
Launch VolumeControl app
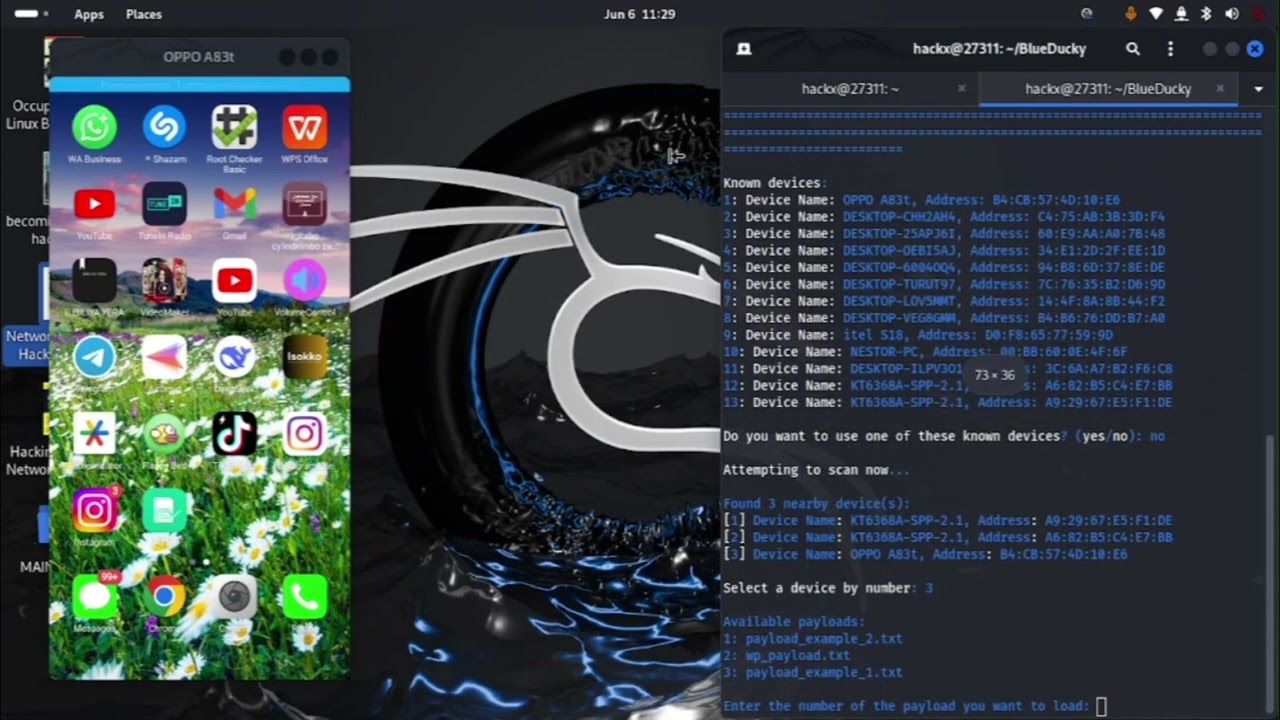[305, 282]
